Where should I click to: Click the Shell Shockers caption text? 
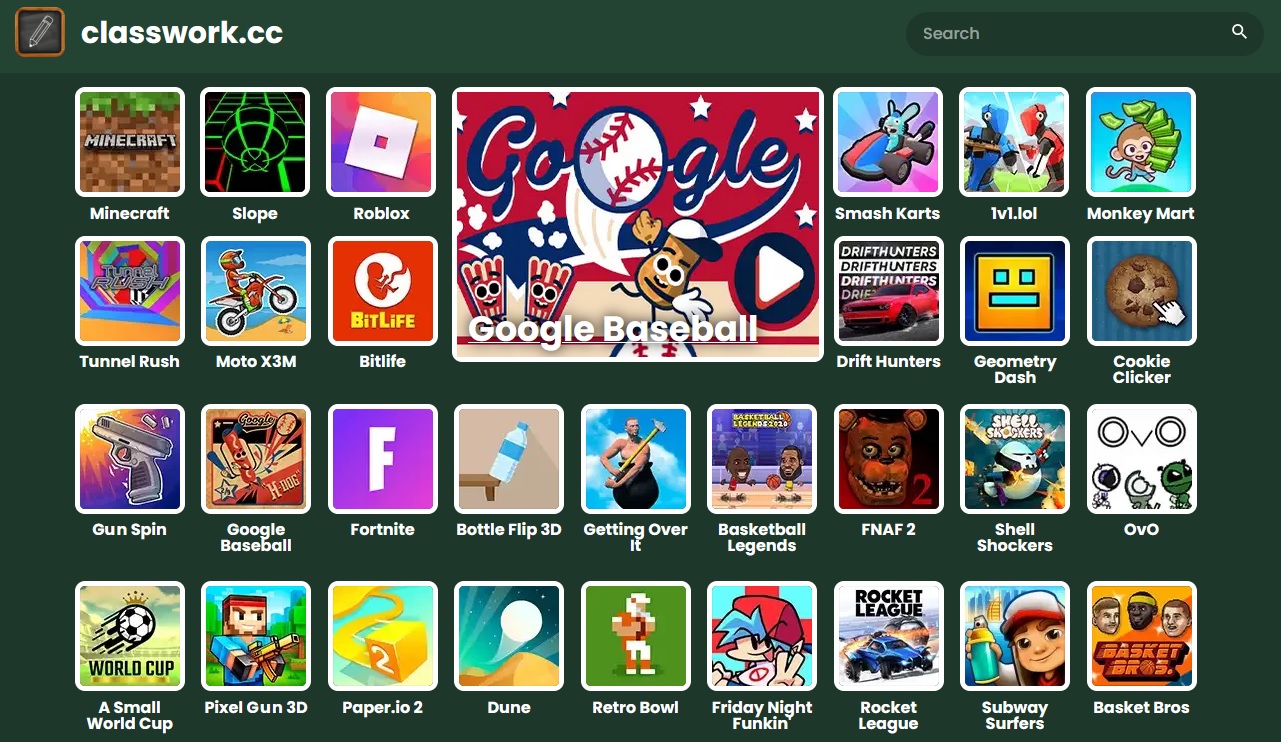click(x=1015, y=537)
